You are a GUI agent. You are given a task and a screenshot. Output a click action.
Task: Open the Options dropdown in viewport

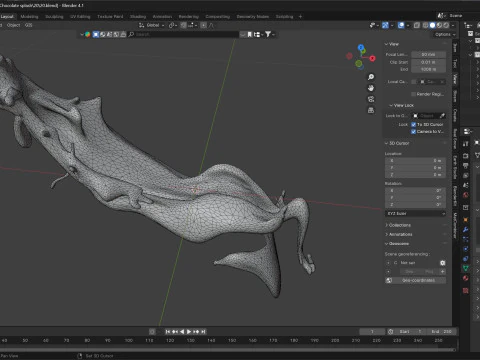[445, 34]
